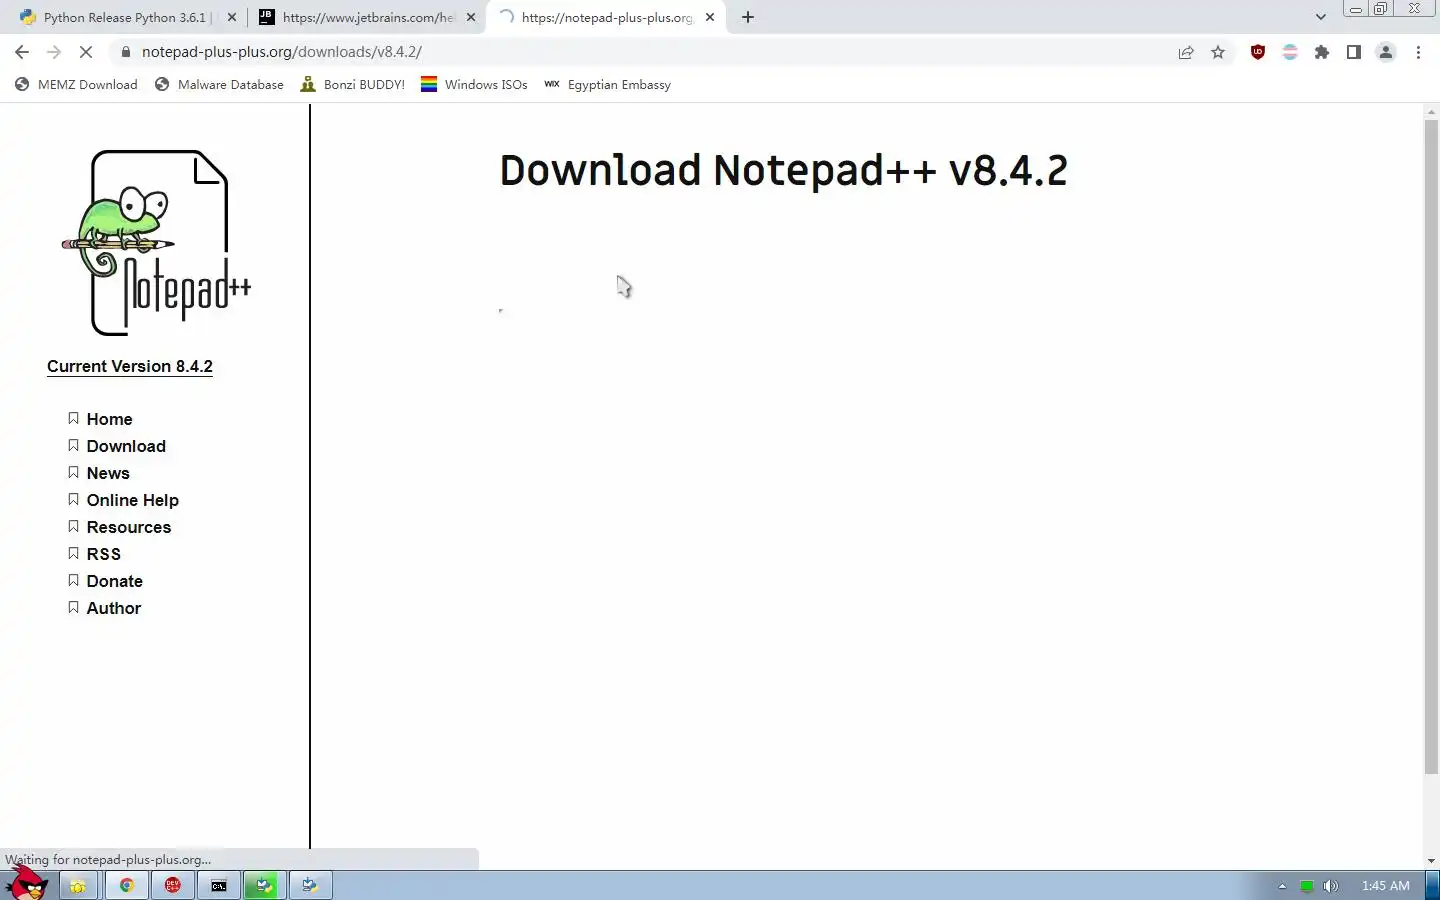Open Resources in the sidebar menu
This screenshot has width=1440, height=900.
[x=128, y=527]
